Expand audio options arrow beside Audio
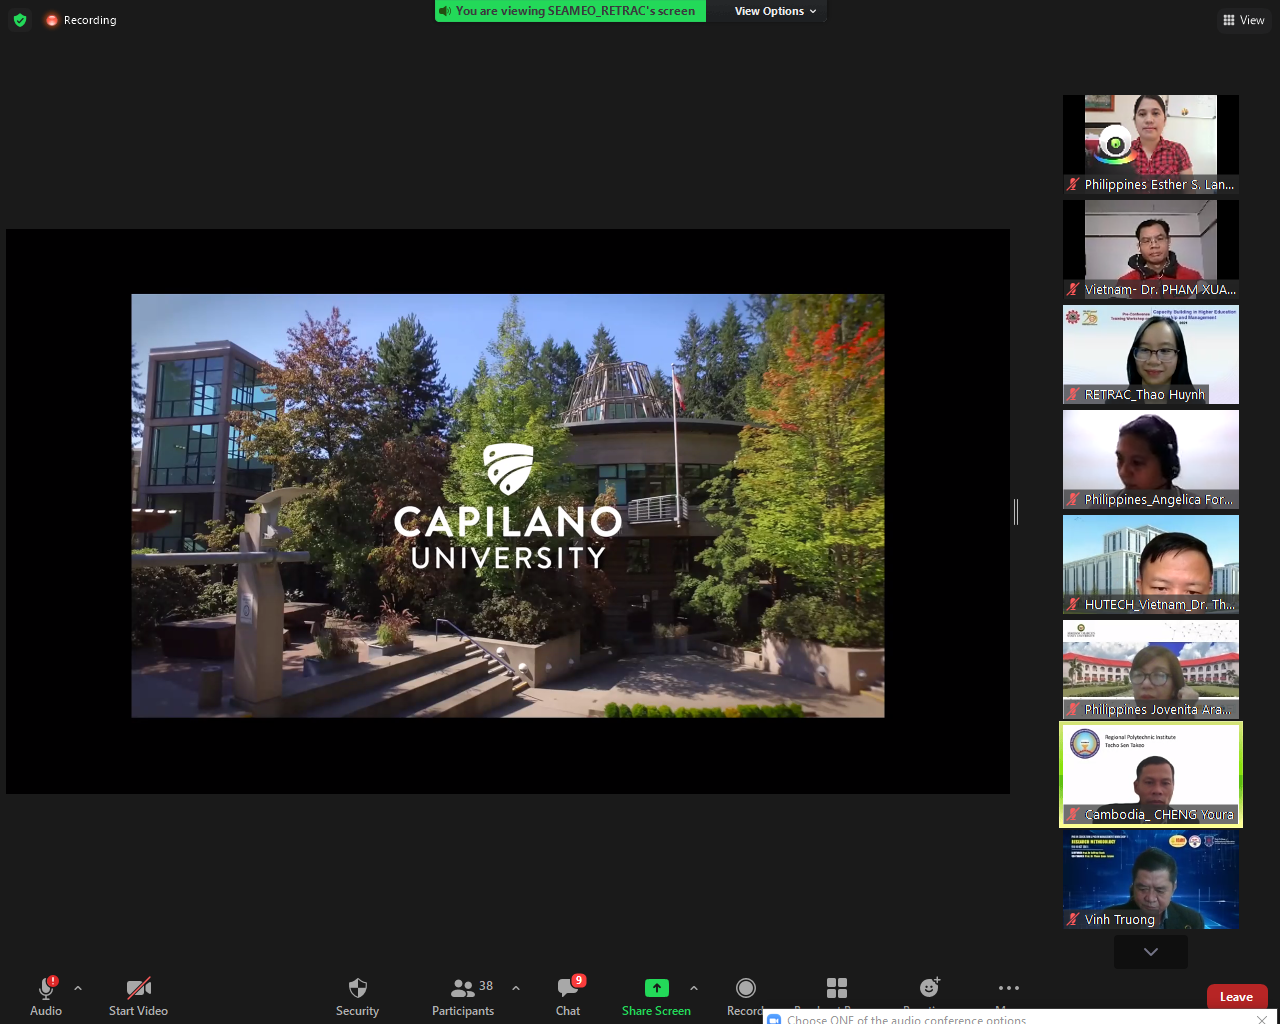1280x1024 pixels. [x=78, y=988]
